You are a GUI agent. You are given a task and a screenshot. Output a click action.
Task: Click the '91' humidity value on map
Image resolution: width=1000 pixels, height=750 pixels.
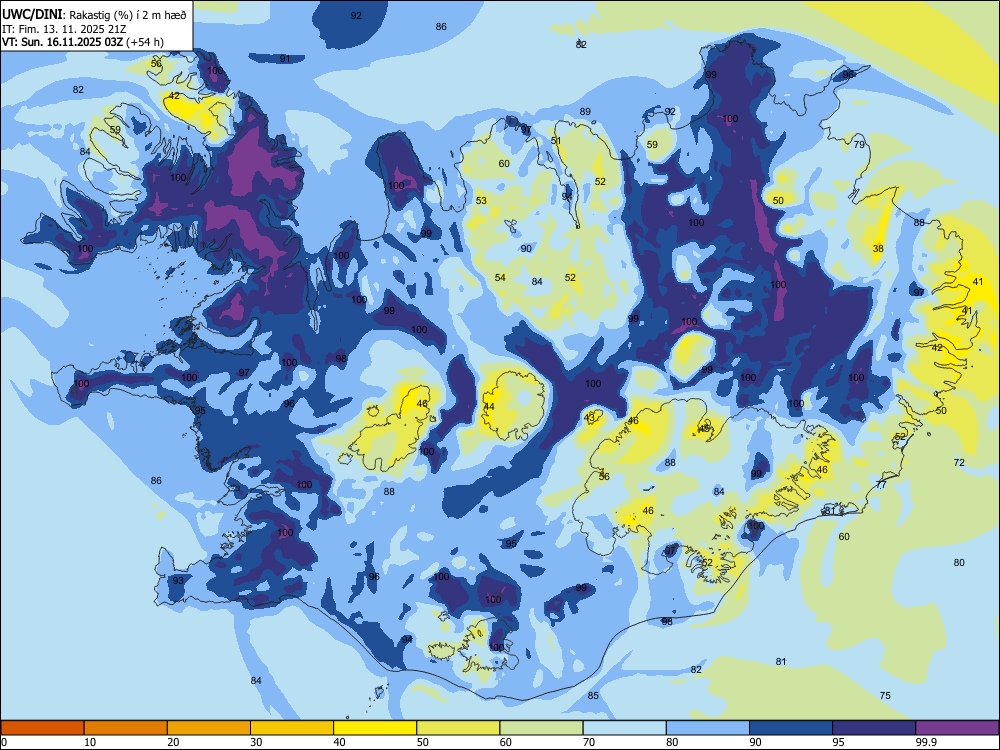285,59
